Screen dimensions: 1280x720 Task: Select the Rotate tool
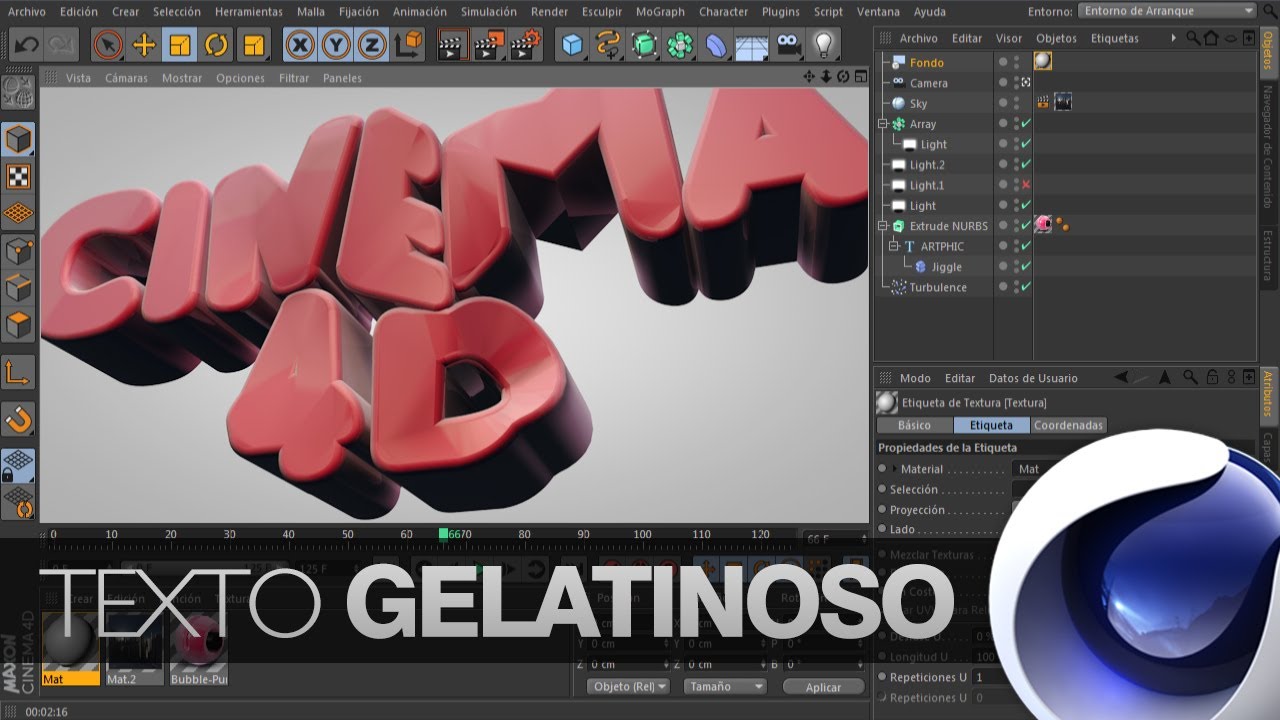(216, 45)
